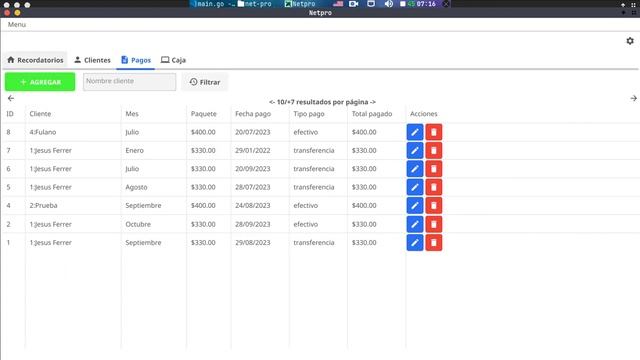Viewport: 640px width, 360px height.
Task: Click the volume icon in the top bar
Action: point(389,4)
